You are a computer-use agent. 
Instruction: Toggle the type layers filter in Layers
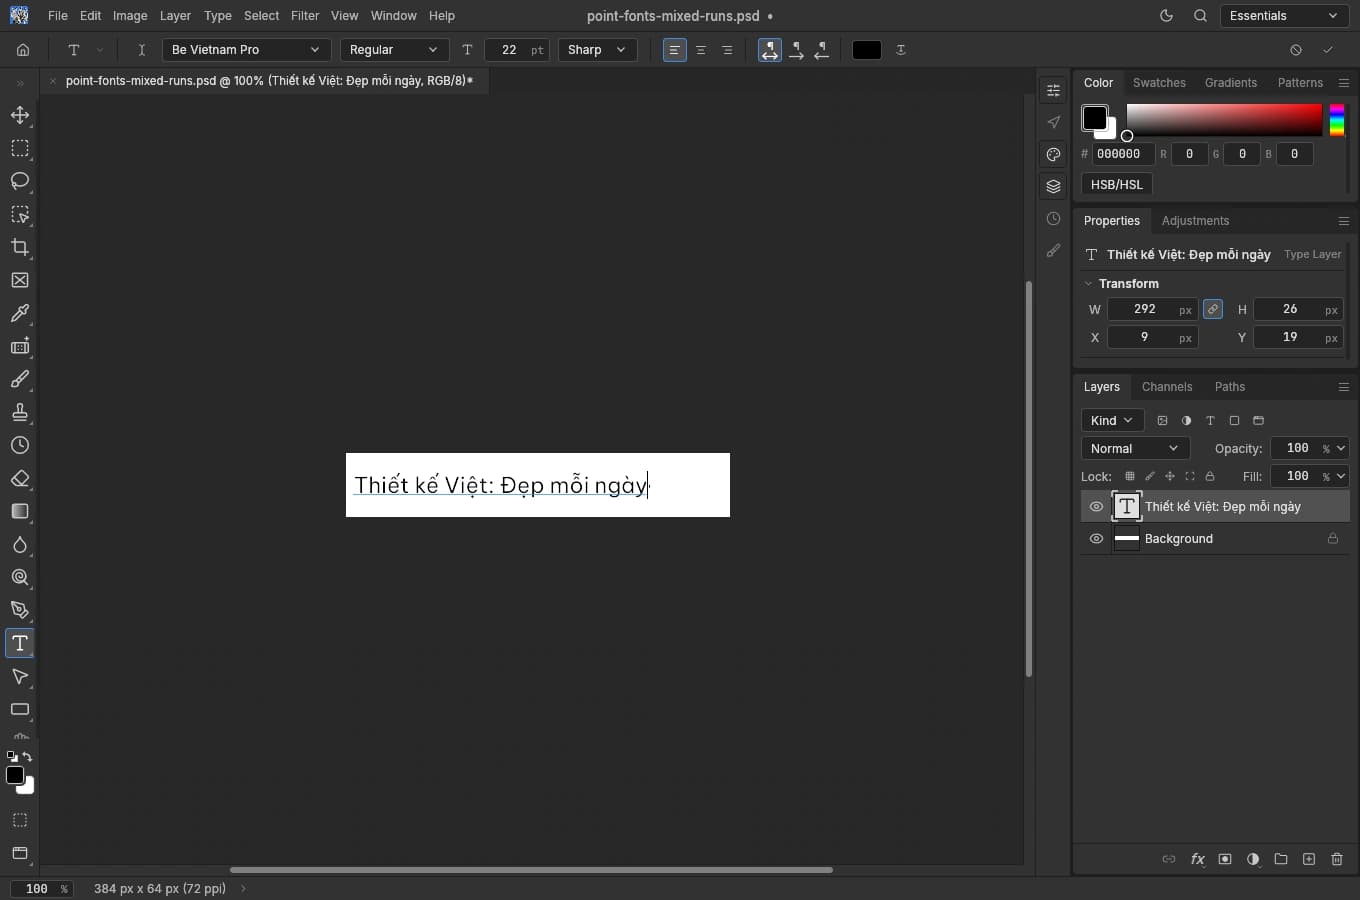pos(1210,421)
